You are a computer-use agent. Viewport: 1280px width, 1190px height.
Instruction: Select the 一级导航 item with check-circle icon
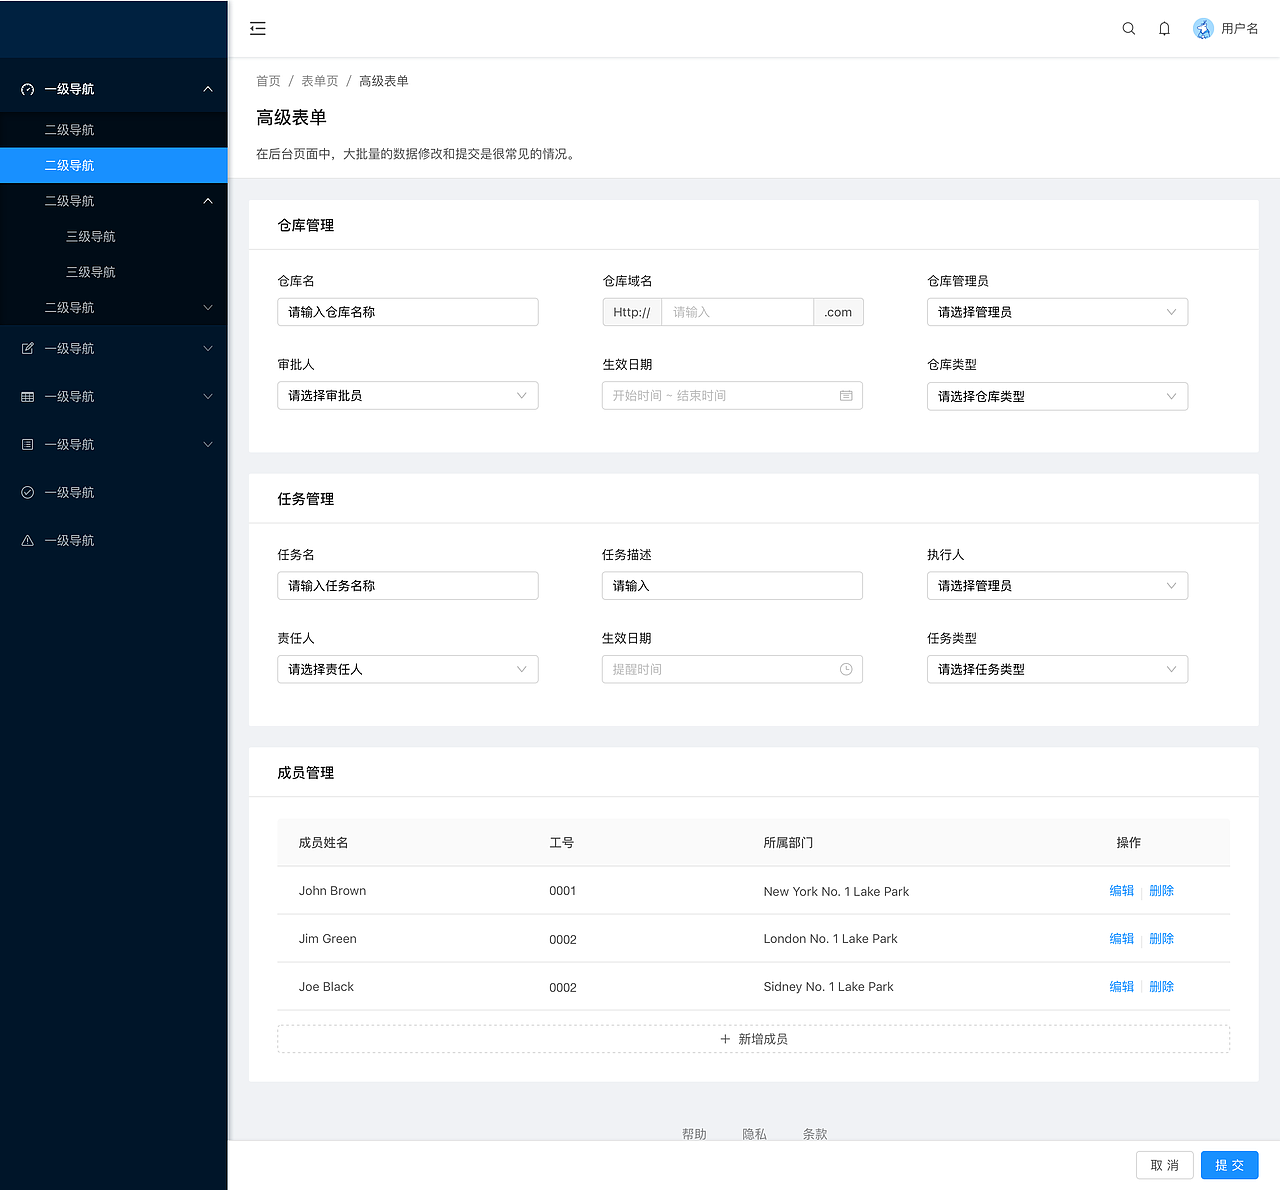(114, 493)
